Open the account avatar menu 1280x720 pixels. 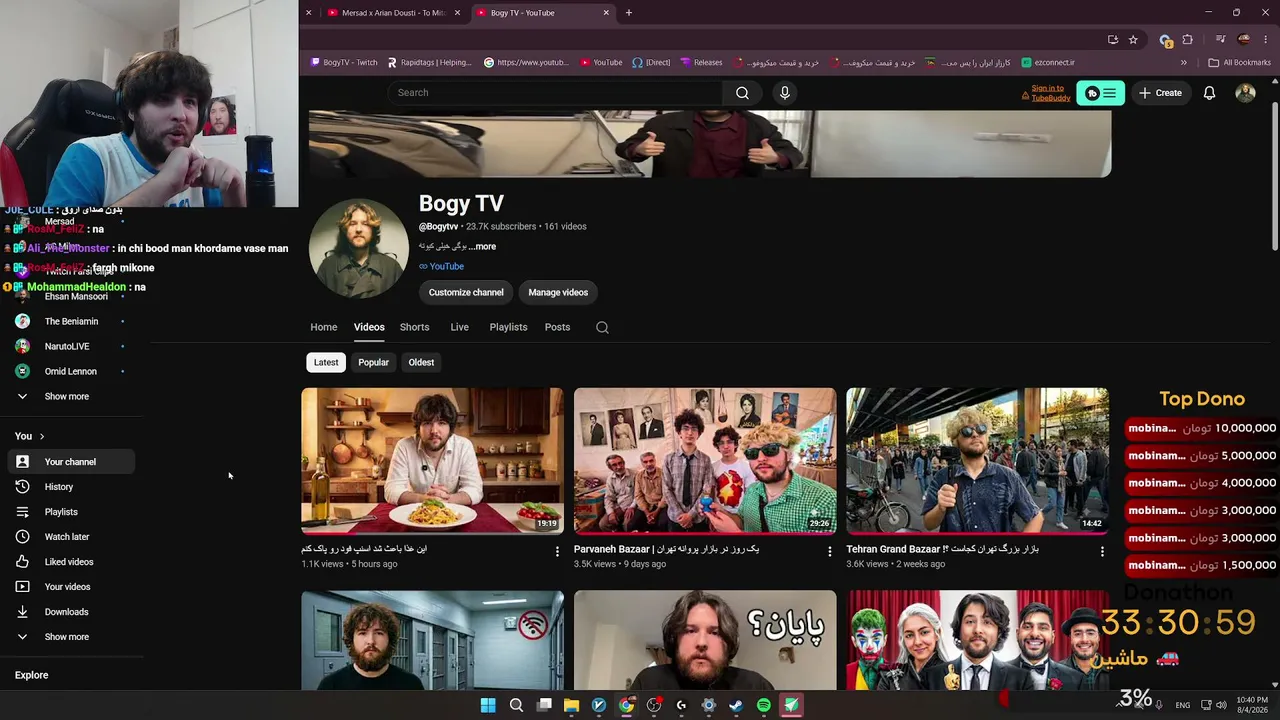pos(1245,93)
